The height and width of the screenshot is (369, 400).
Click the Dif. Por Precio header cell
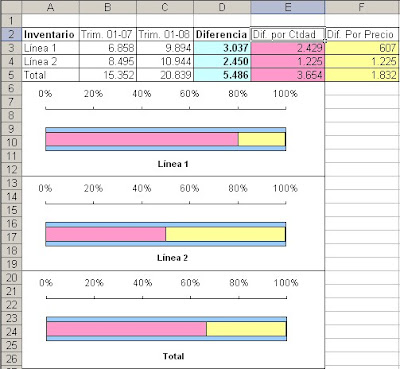[362, 34]
